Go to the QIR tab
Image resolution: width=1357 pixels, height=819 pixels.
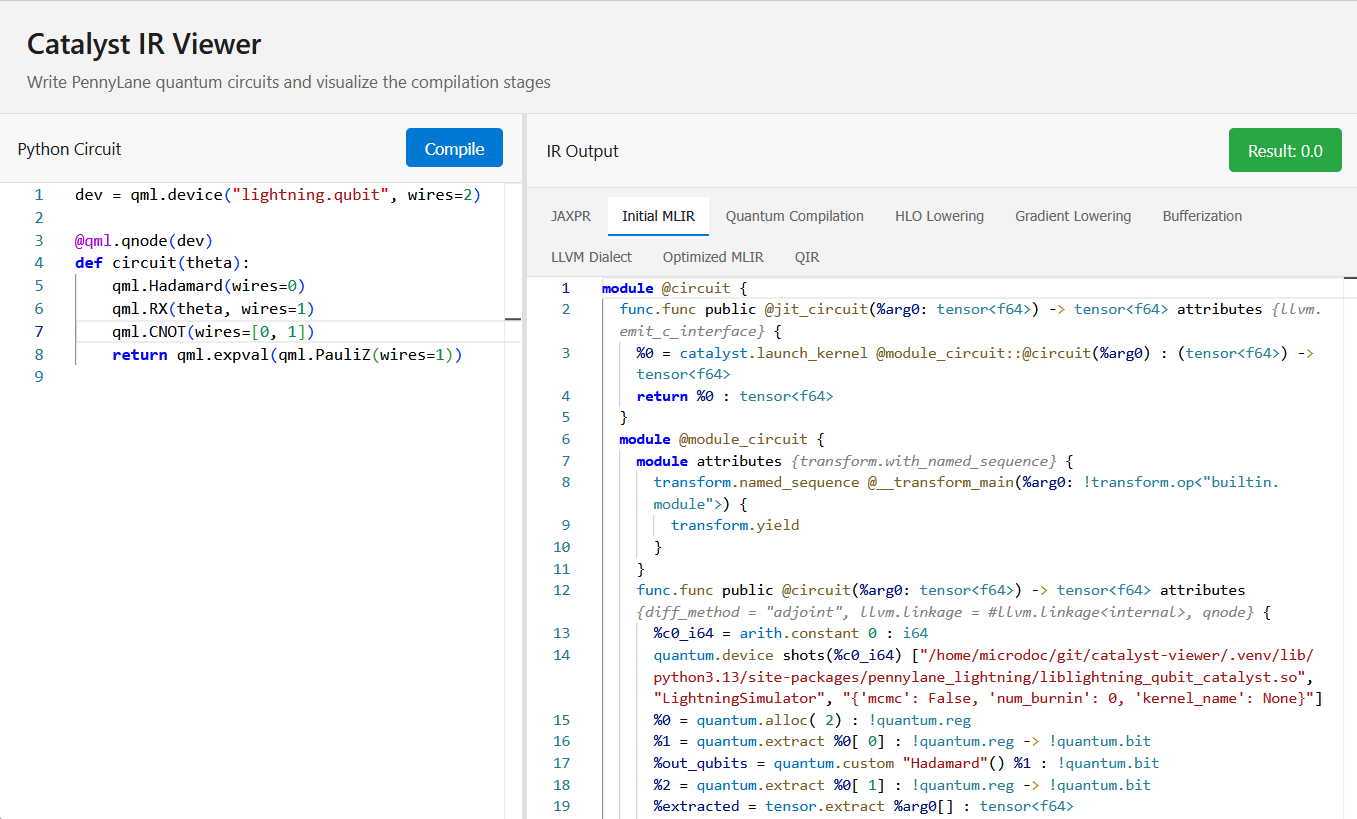tap(806, 257)
